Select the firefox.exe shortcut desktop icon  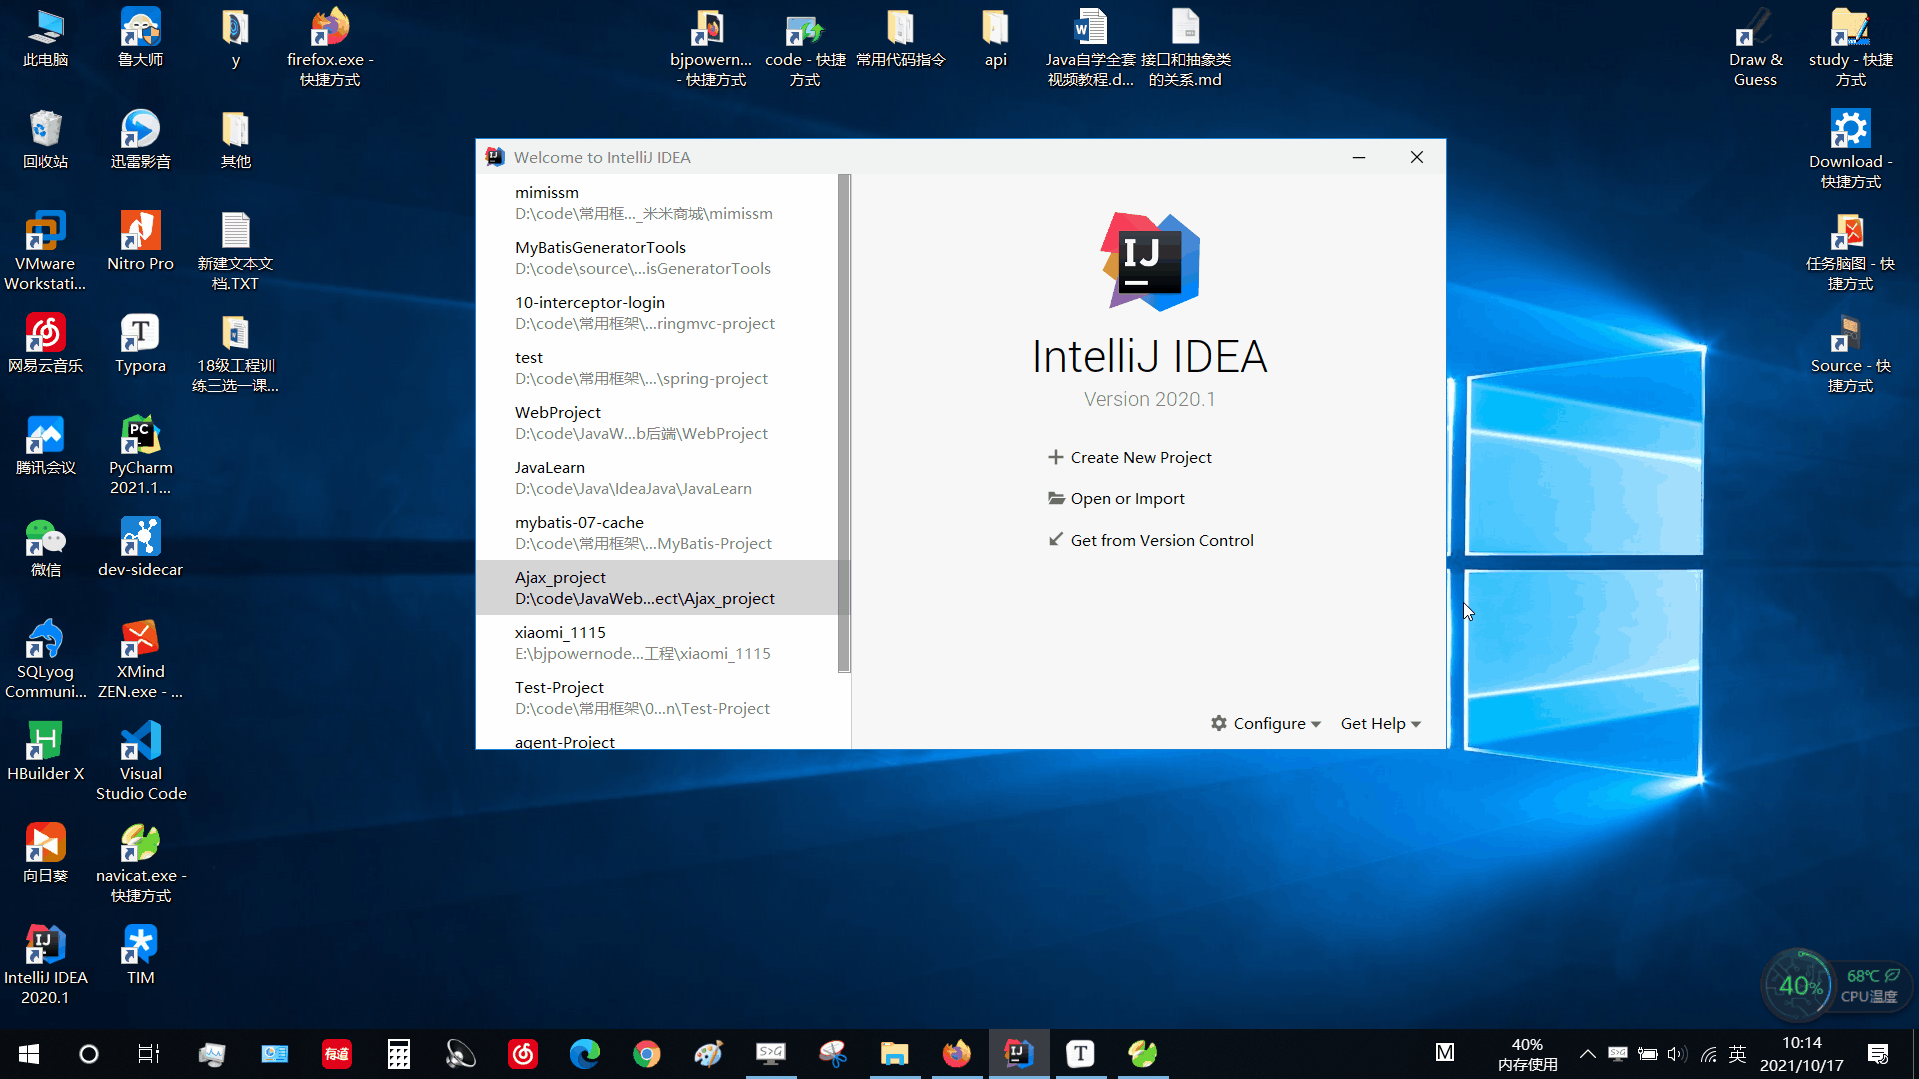tap(330, 48)
